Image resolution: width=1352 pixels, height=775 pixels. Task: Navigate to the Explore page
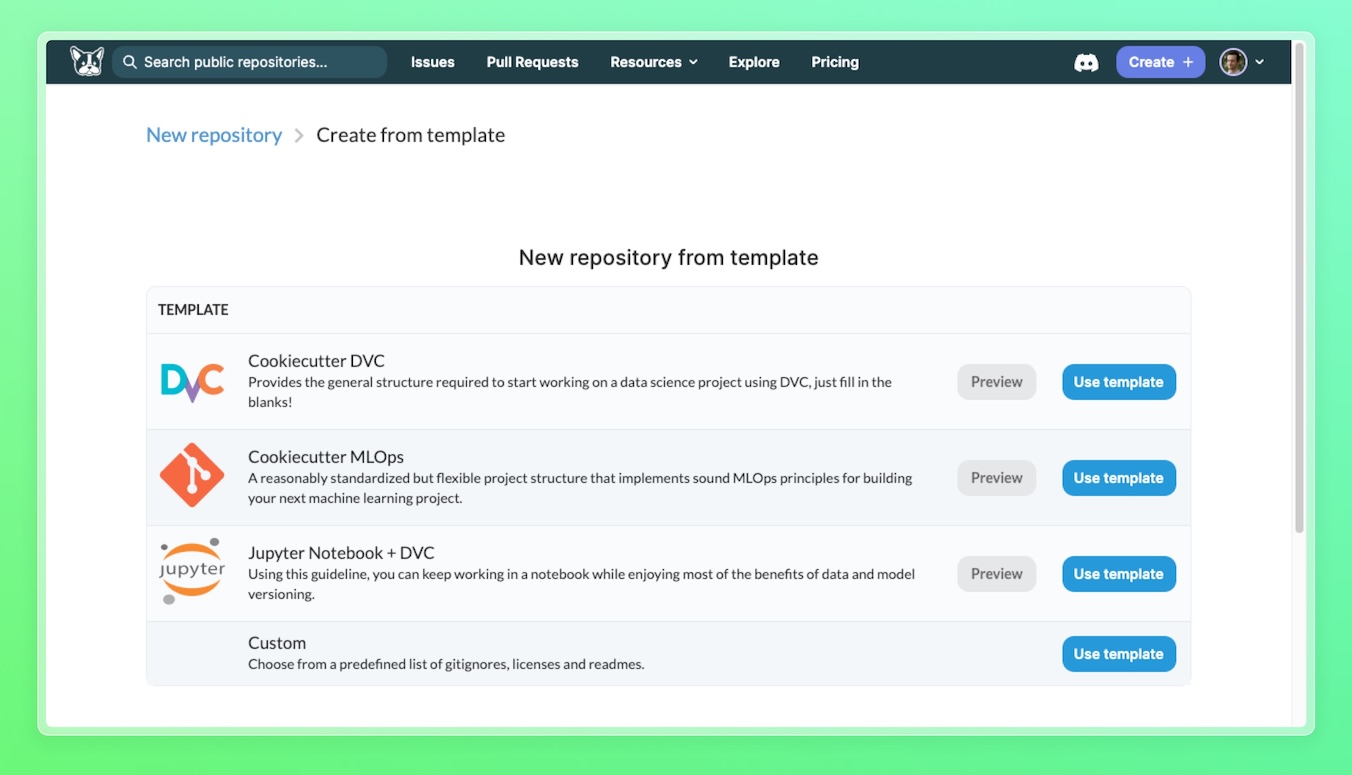point(754,62)
